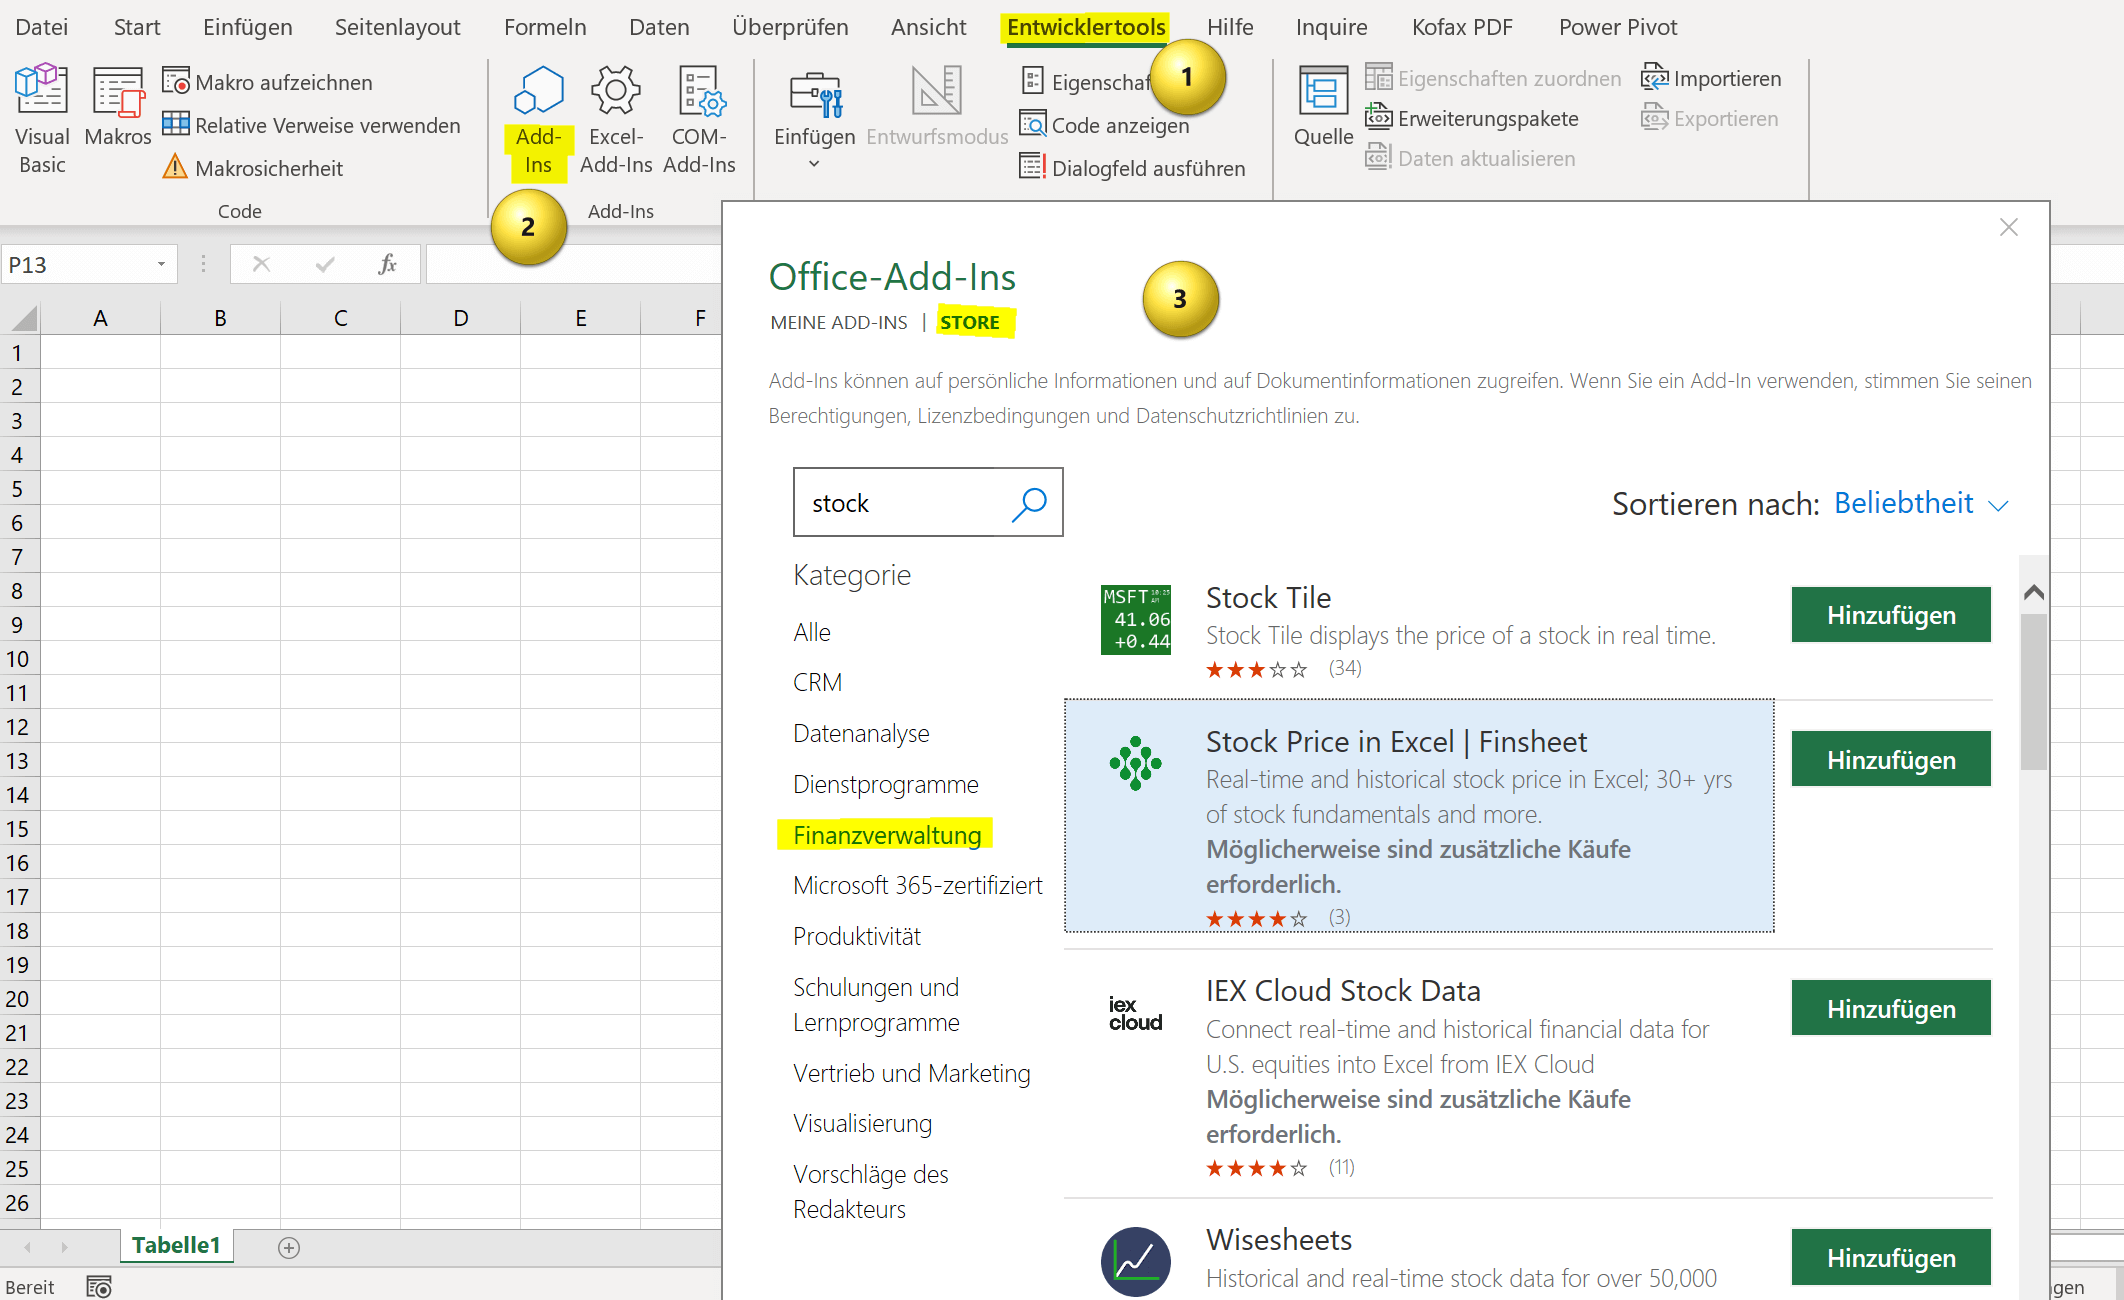Click the Name Box showing P13
This screenshot has height=1300, width=2124.
tap(78, 265)
